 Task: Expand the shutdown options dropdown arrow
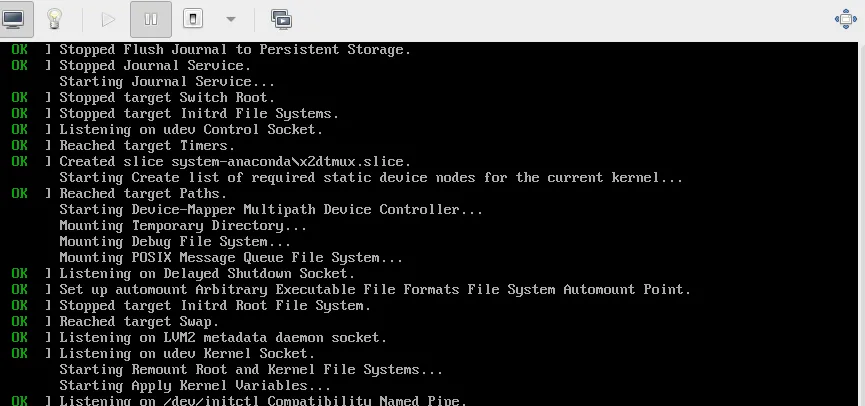coord(230,18)
